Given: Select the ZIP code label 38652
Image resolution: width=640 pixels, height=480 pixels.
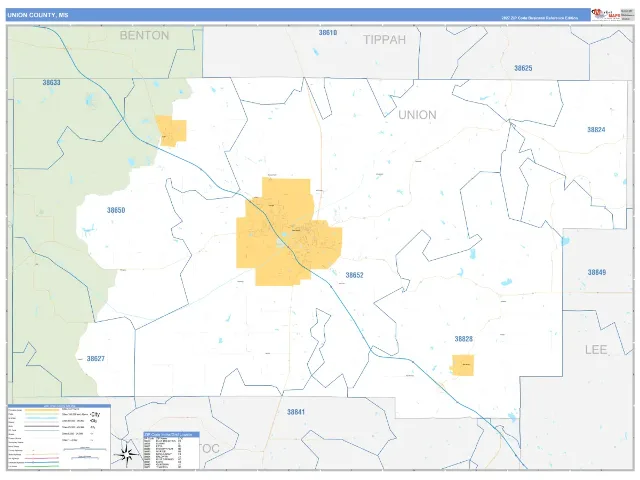Looking at the screenshot, I should click(x=354, y=275).
